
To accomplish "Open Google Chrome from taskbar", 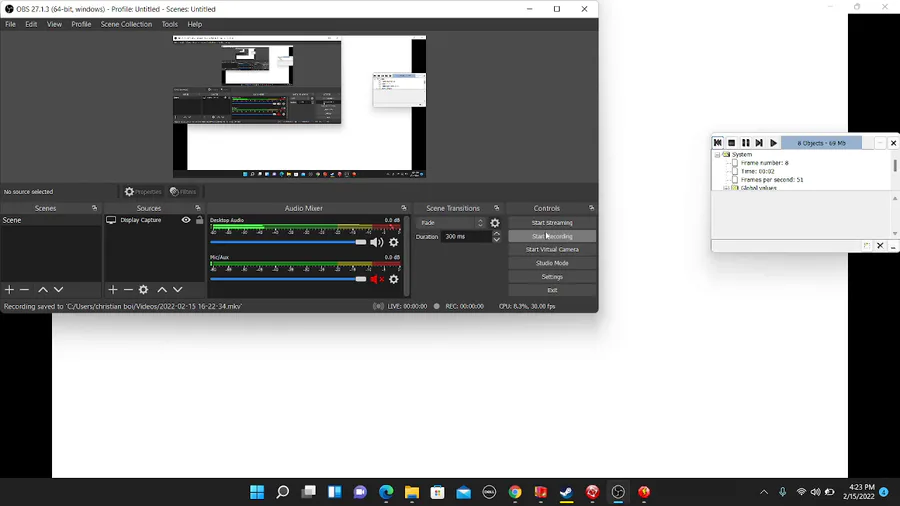I will click(515, 492).
